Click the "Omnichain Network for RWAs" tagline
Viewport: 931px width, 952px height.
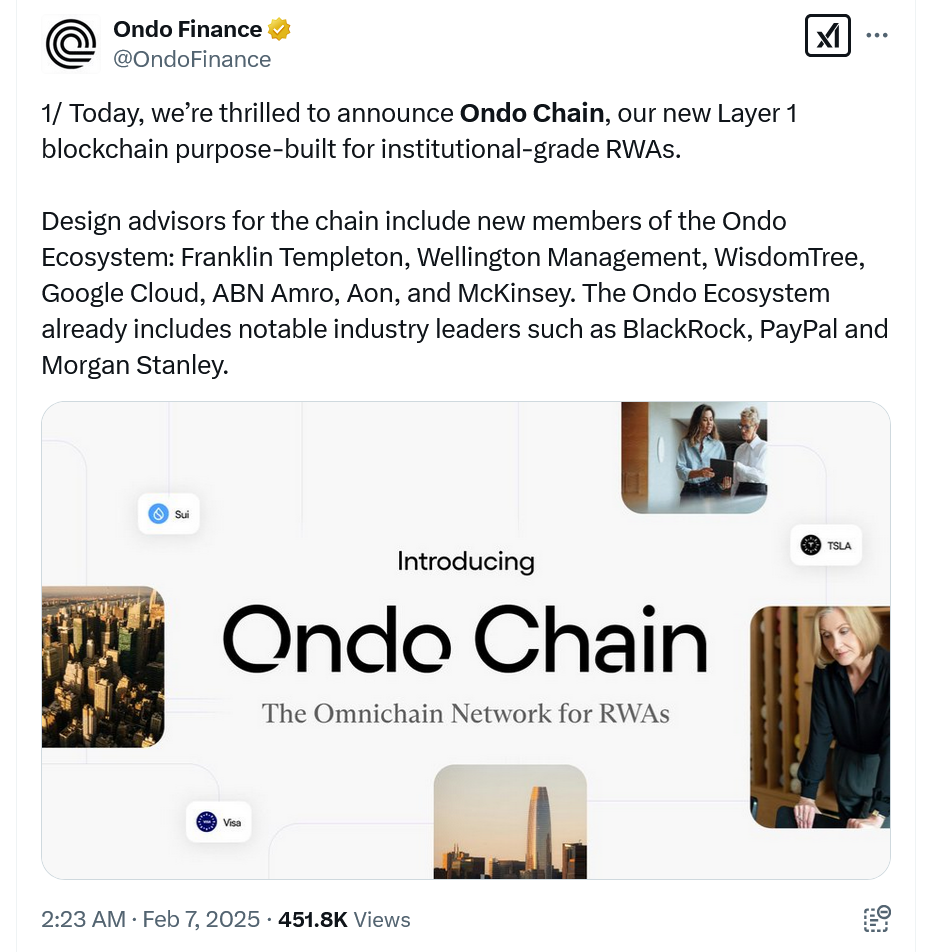click(465, 713)
